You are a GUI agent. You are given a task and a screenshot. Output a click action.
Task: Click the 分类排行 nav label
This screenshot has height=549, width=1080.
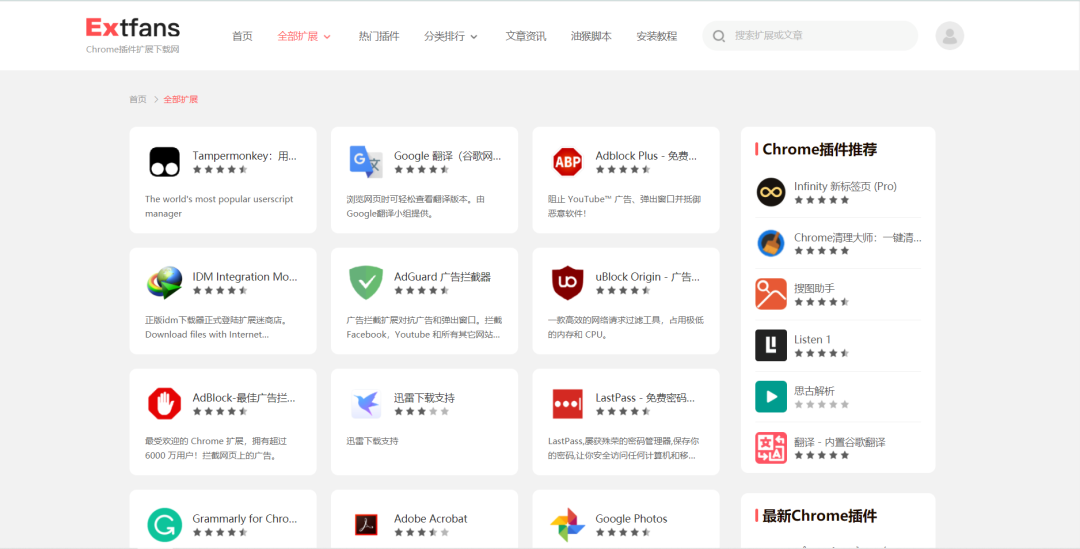tap(444, 36)
